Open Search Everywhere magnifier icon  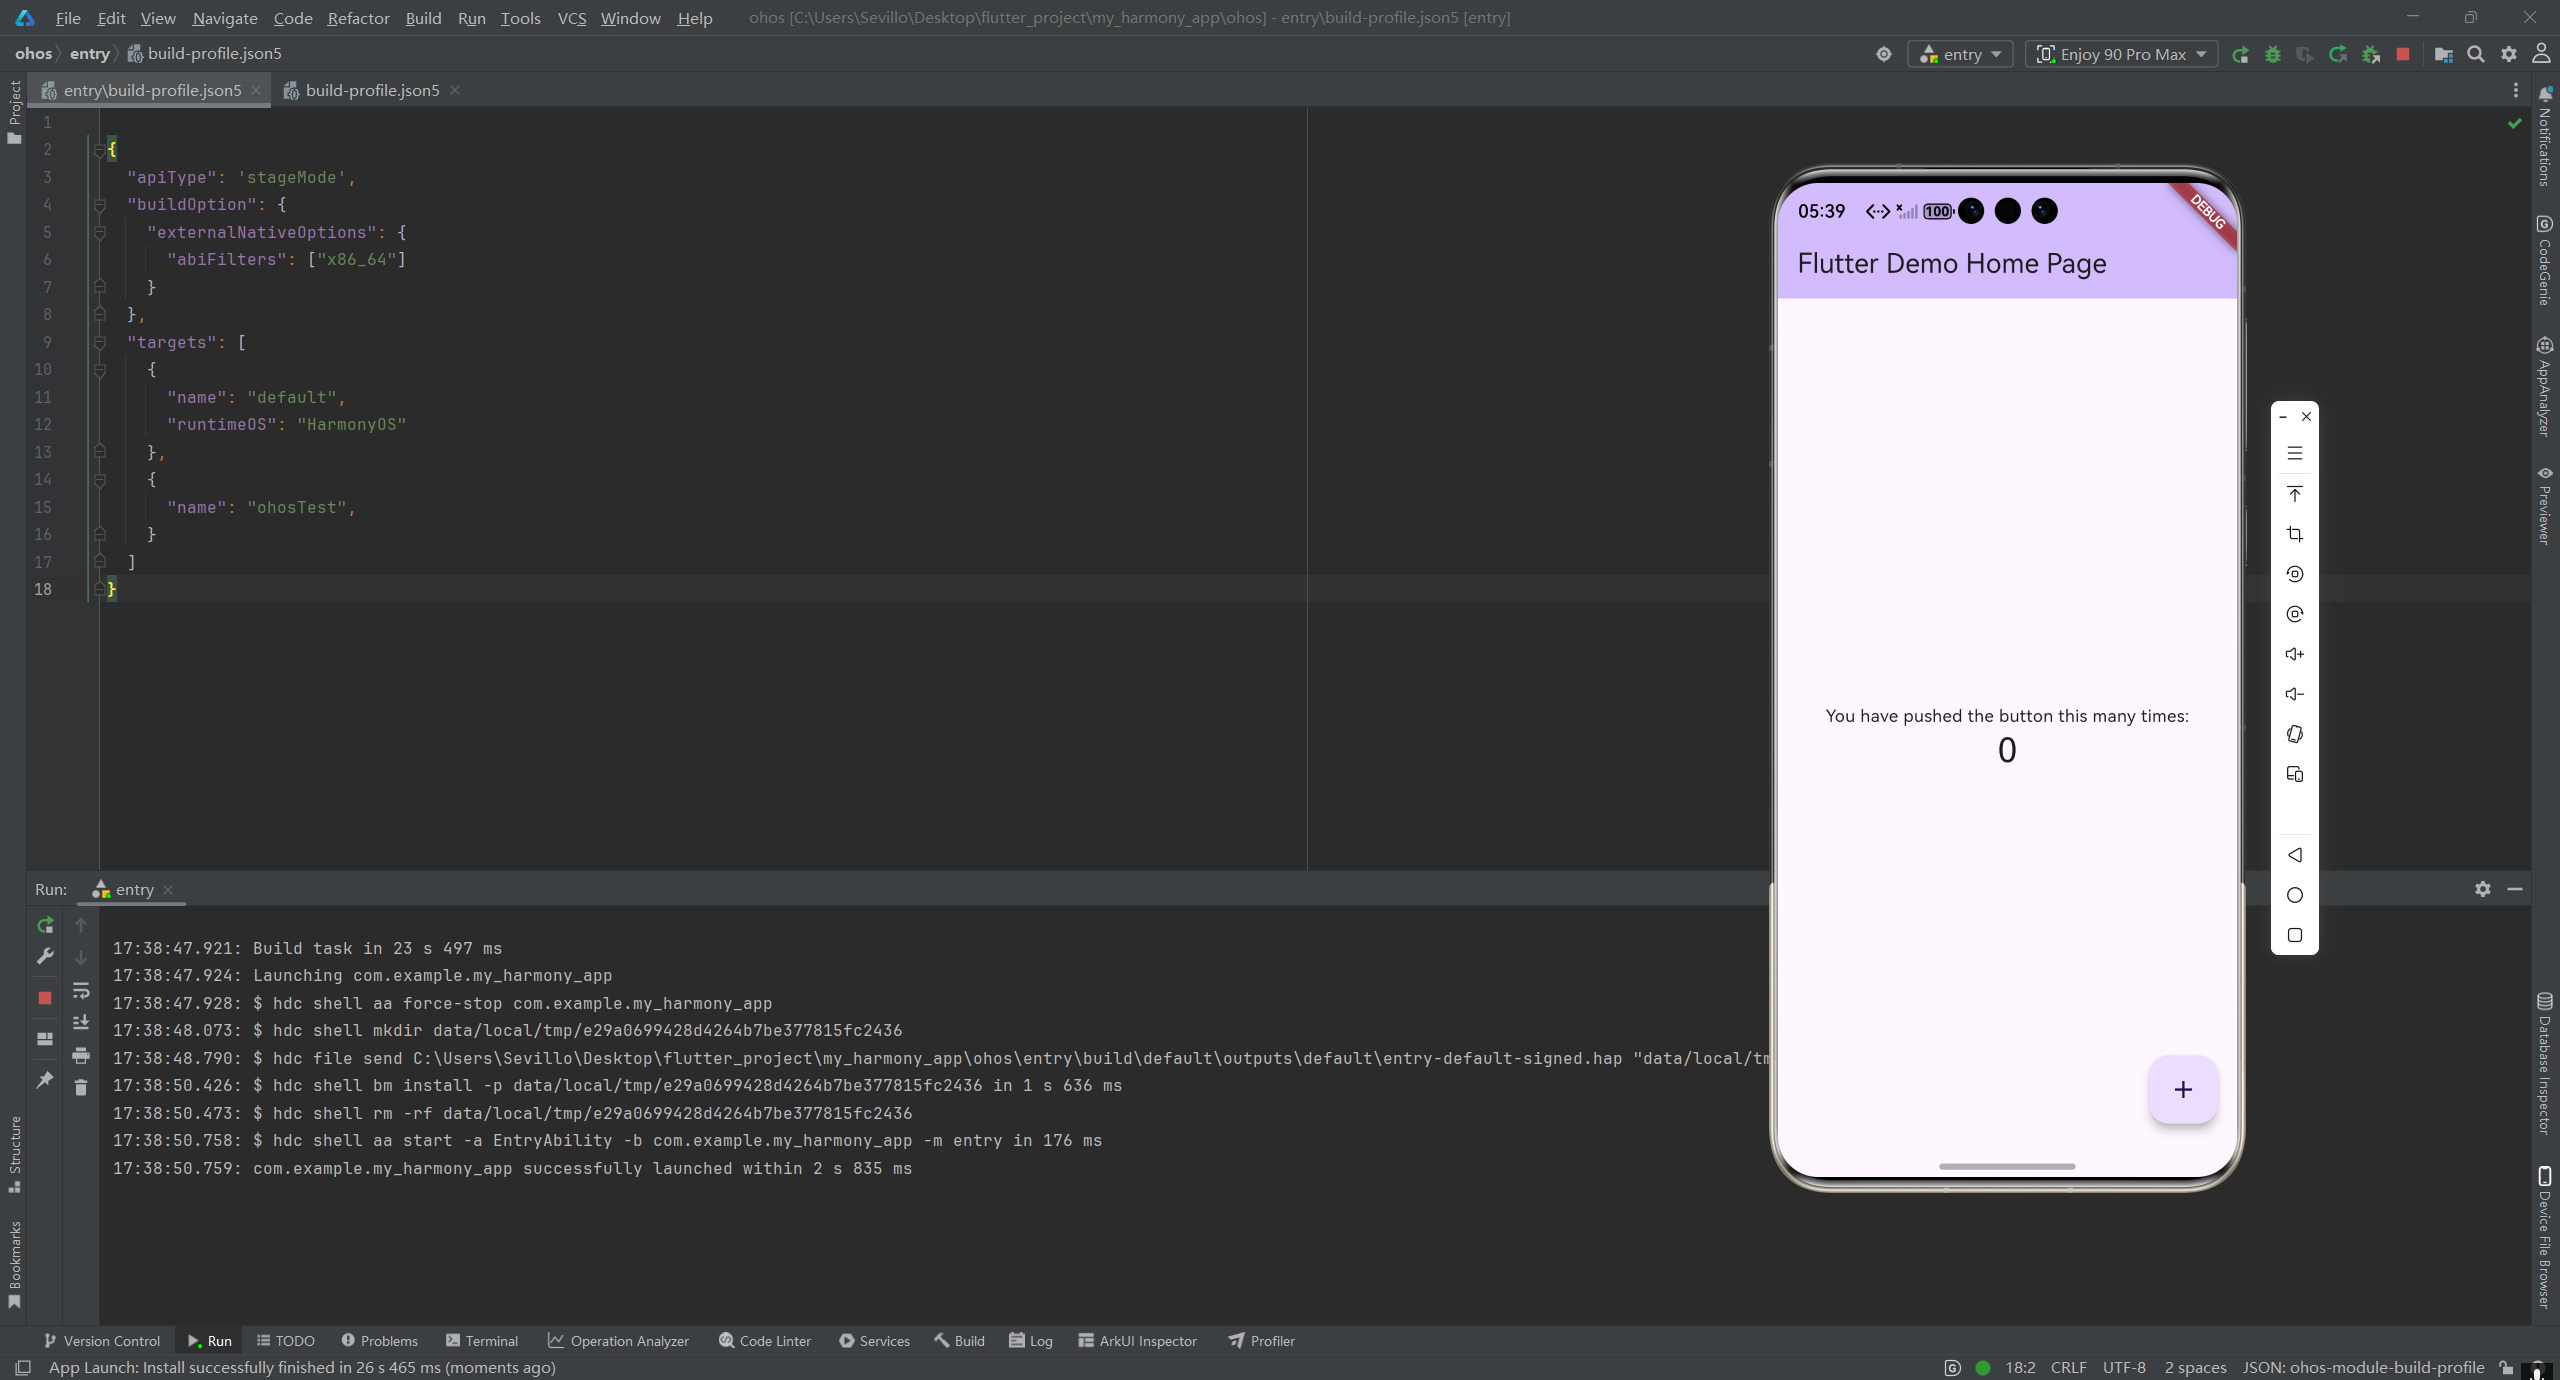(x=2476, y=55)
